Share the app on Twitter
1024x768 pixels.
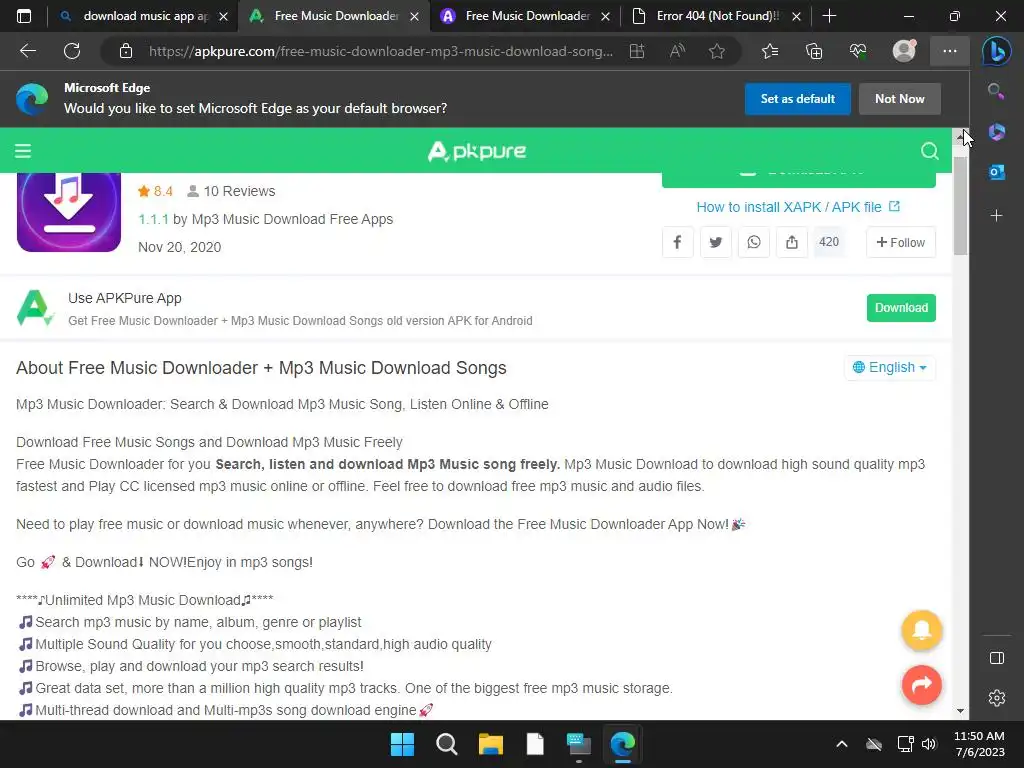point(716,242)
